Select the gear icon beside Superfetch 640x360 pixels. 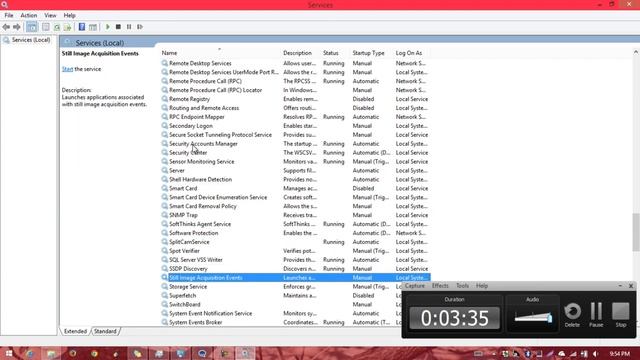(x=164, y=296)
